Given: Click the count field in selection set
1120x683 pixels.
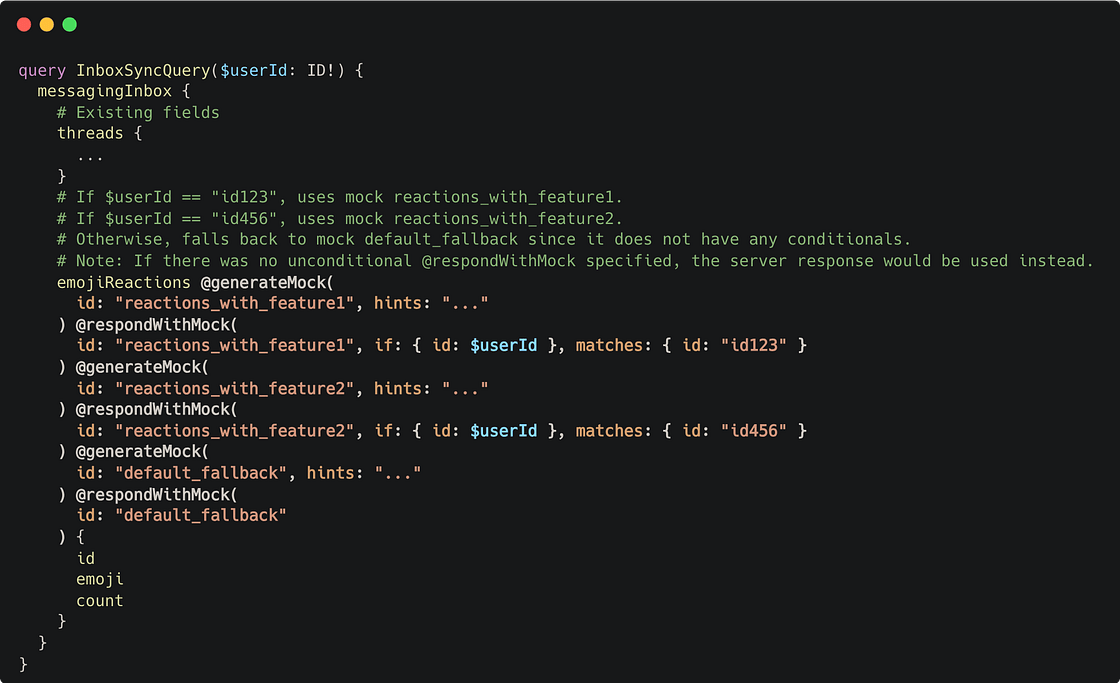Looking at the screenshot, I should point(100,600).
